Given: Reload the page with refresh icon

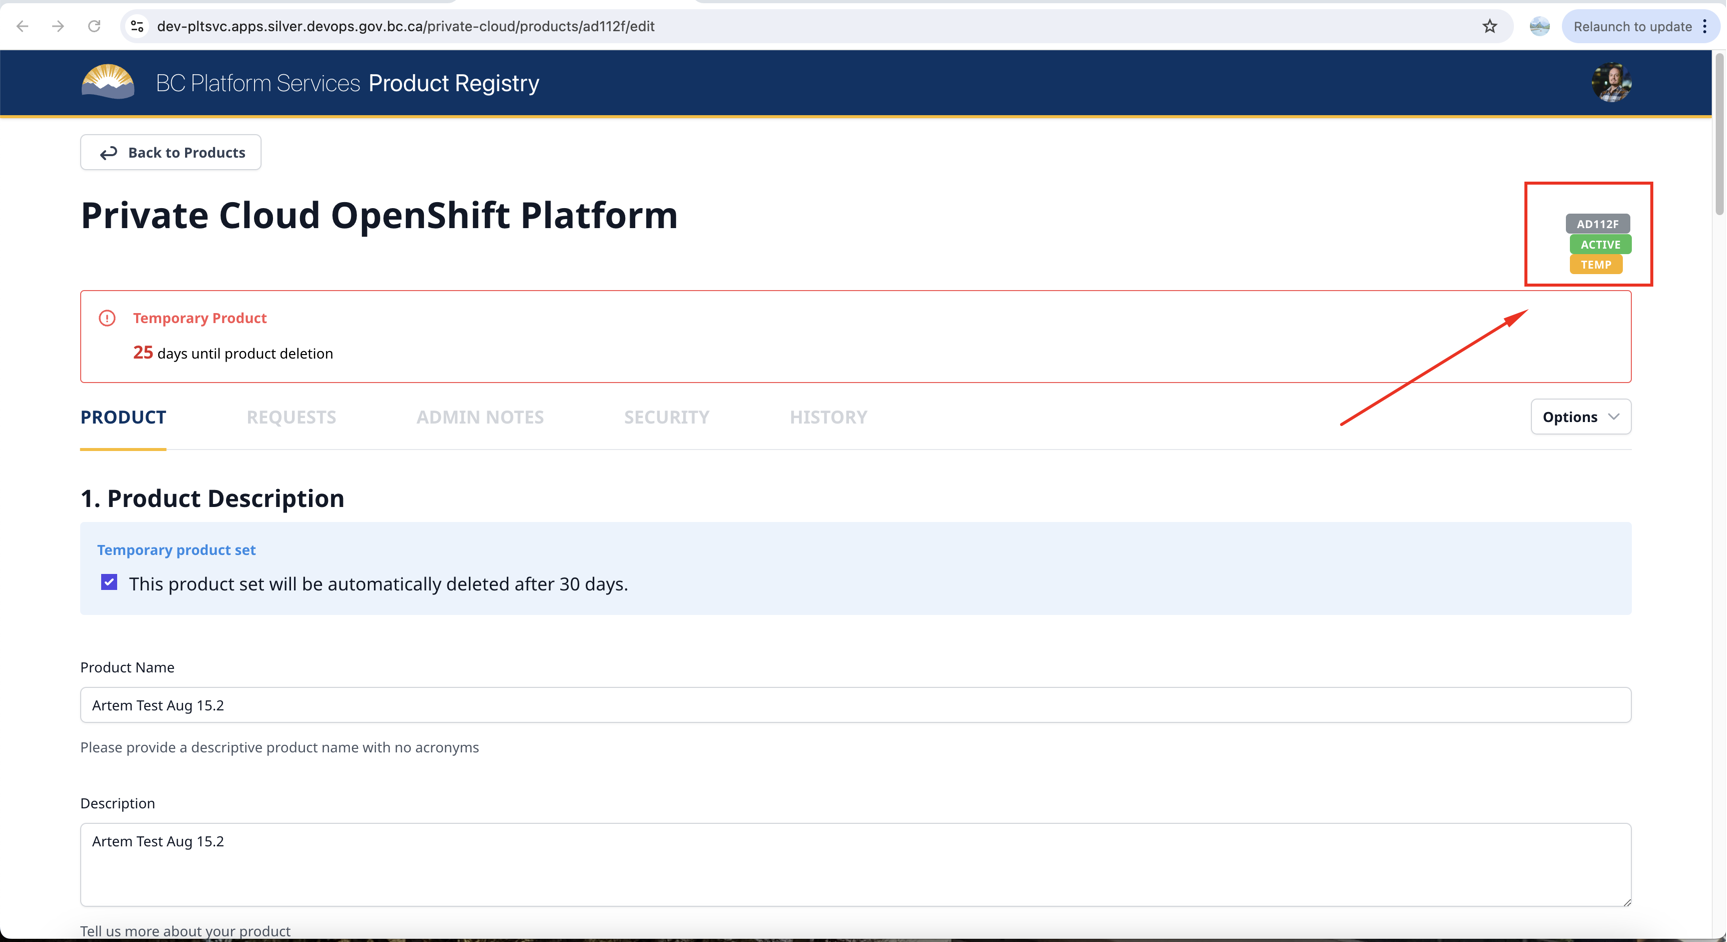Looking at the screenshot, I should tap(94, 26).
